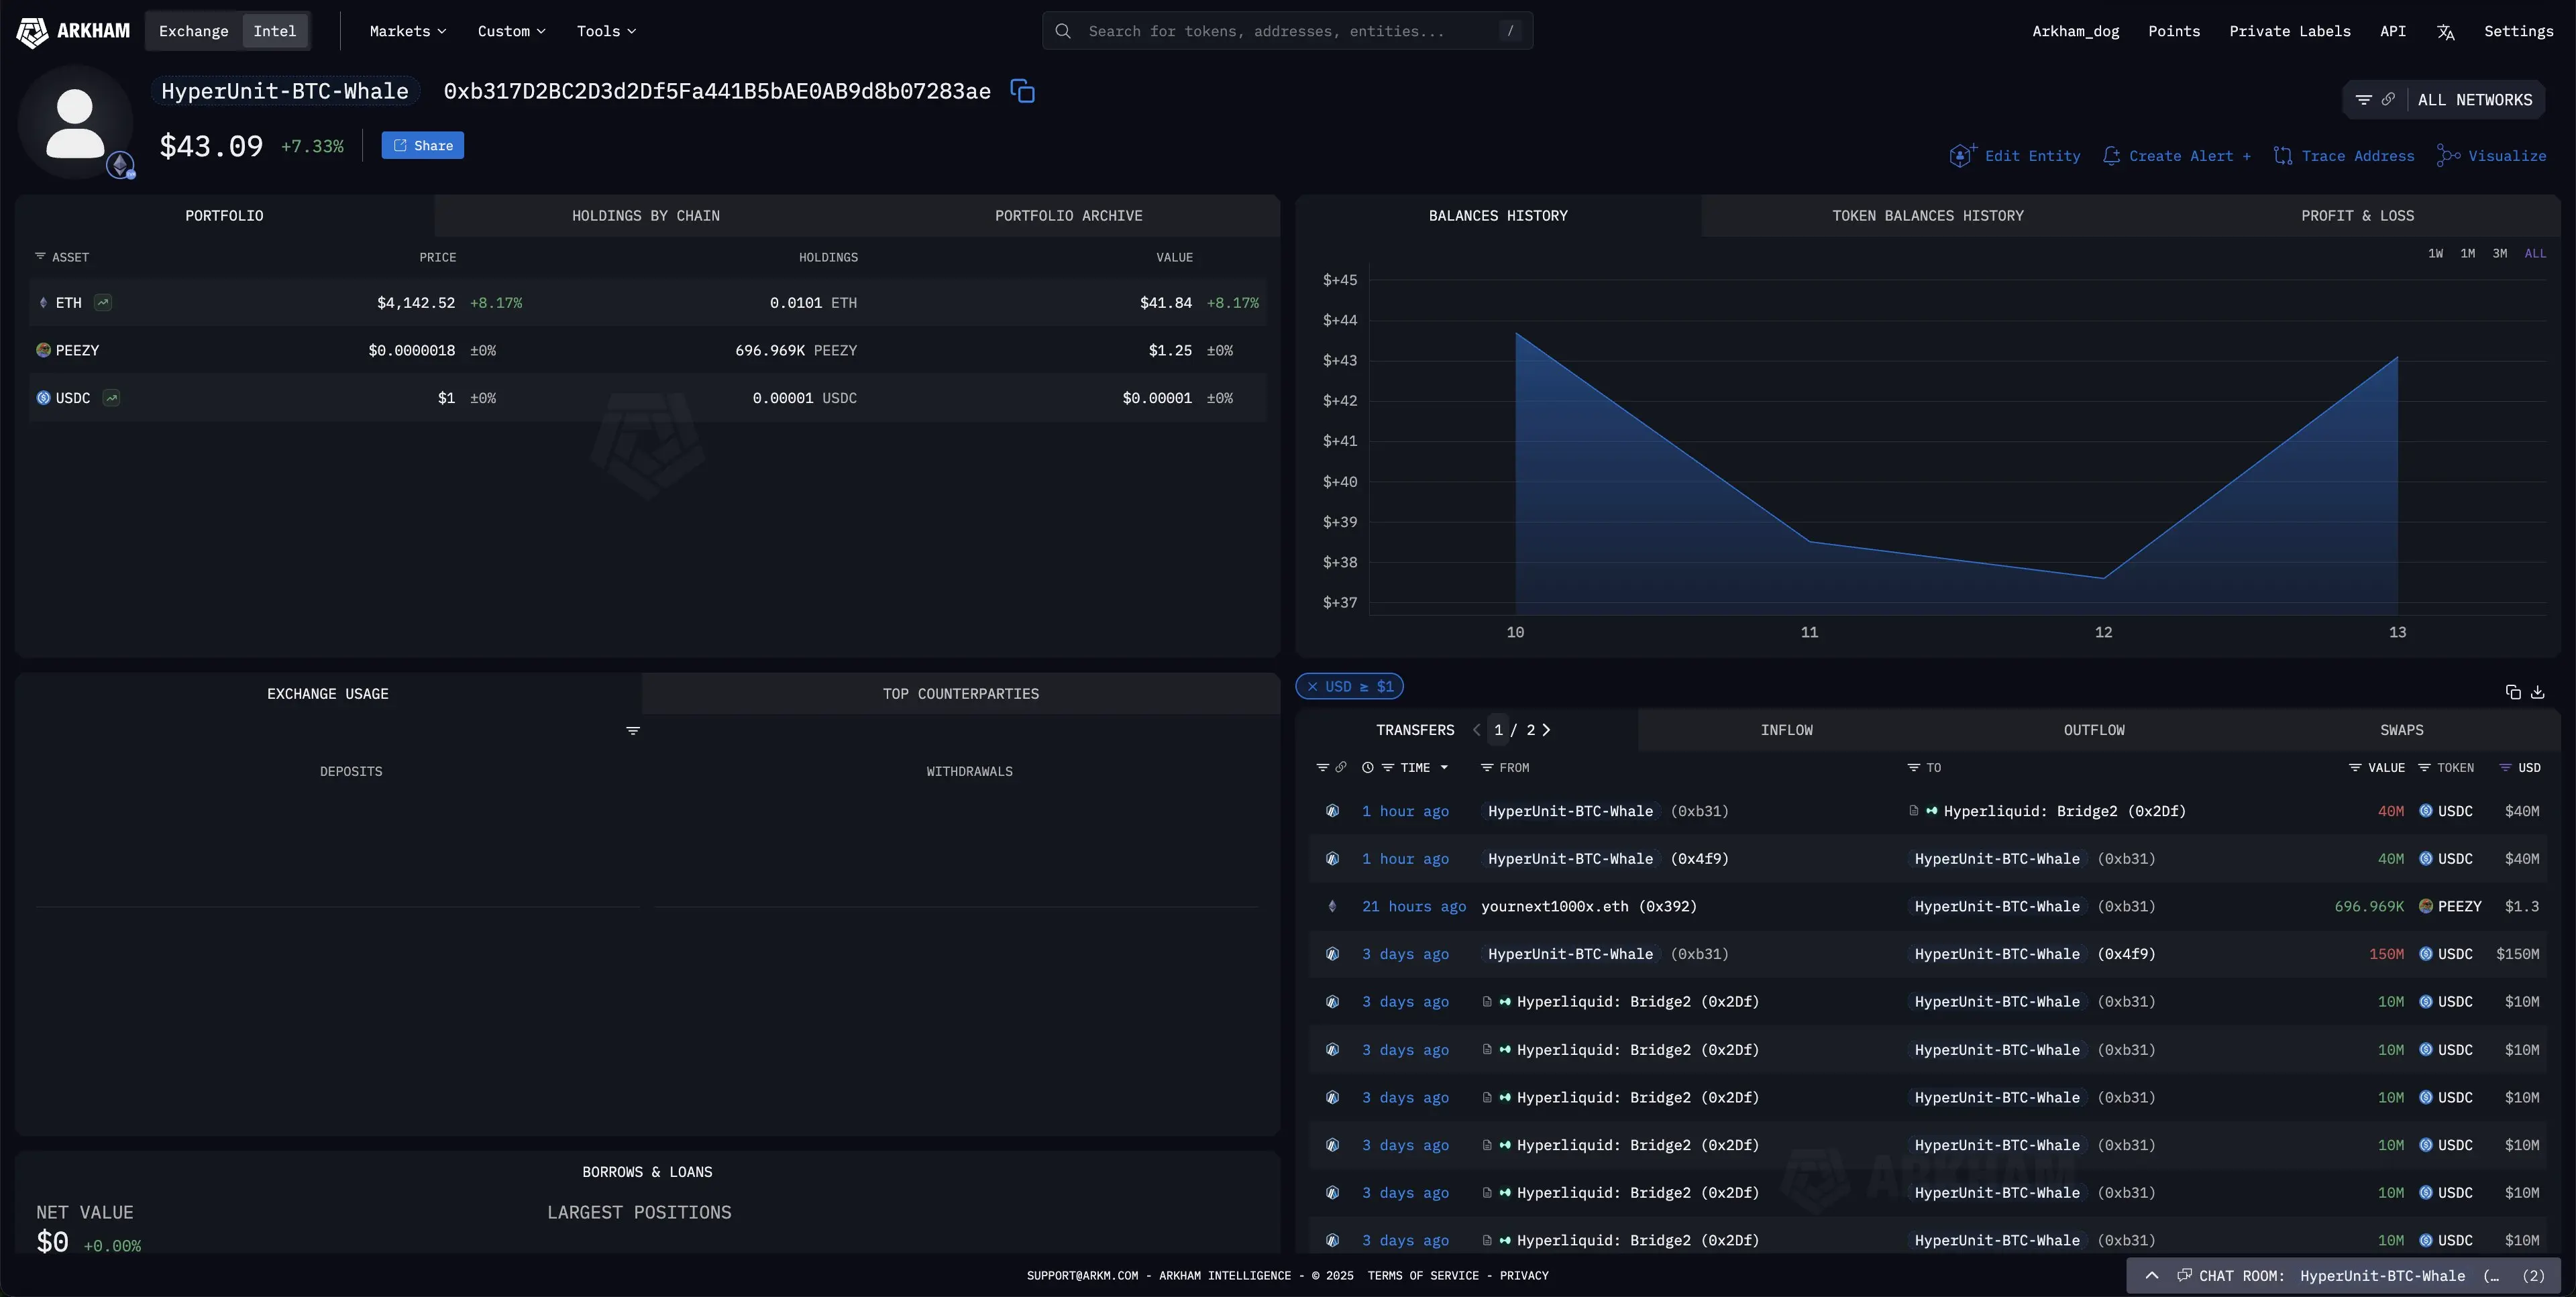Image resolution: width=2576 pixels, height=1297 pixels.
Task: Remove the USD ≥ $1 filter
Action: click(1312, 687)
